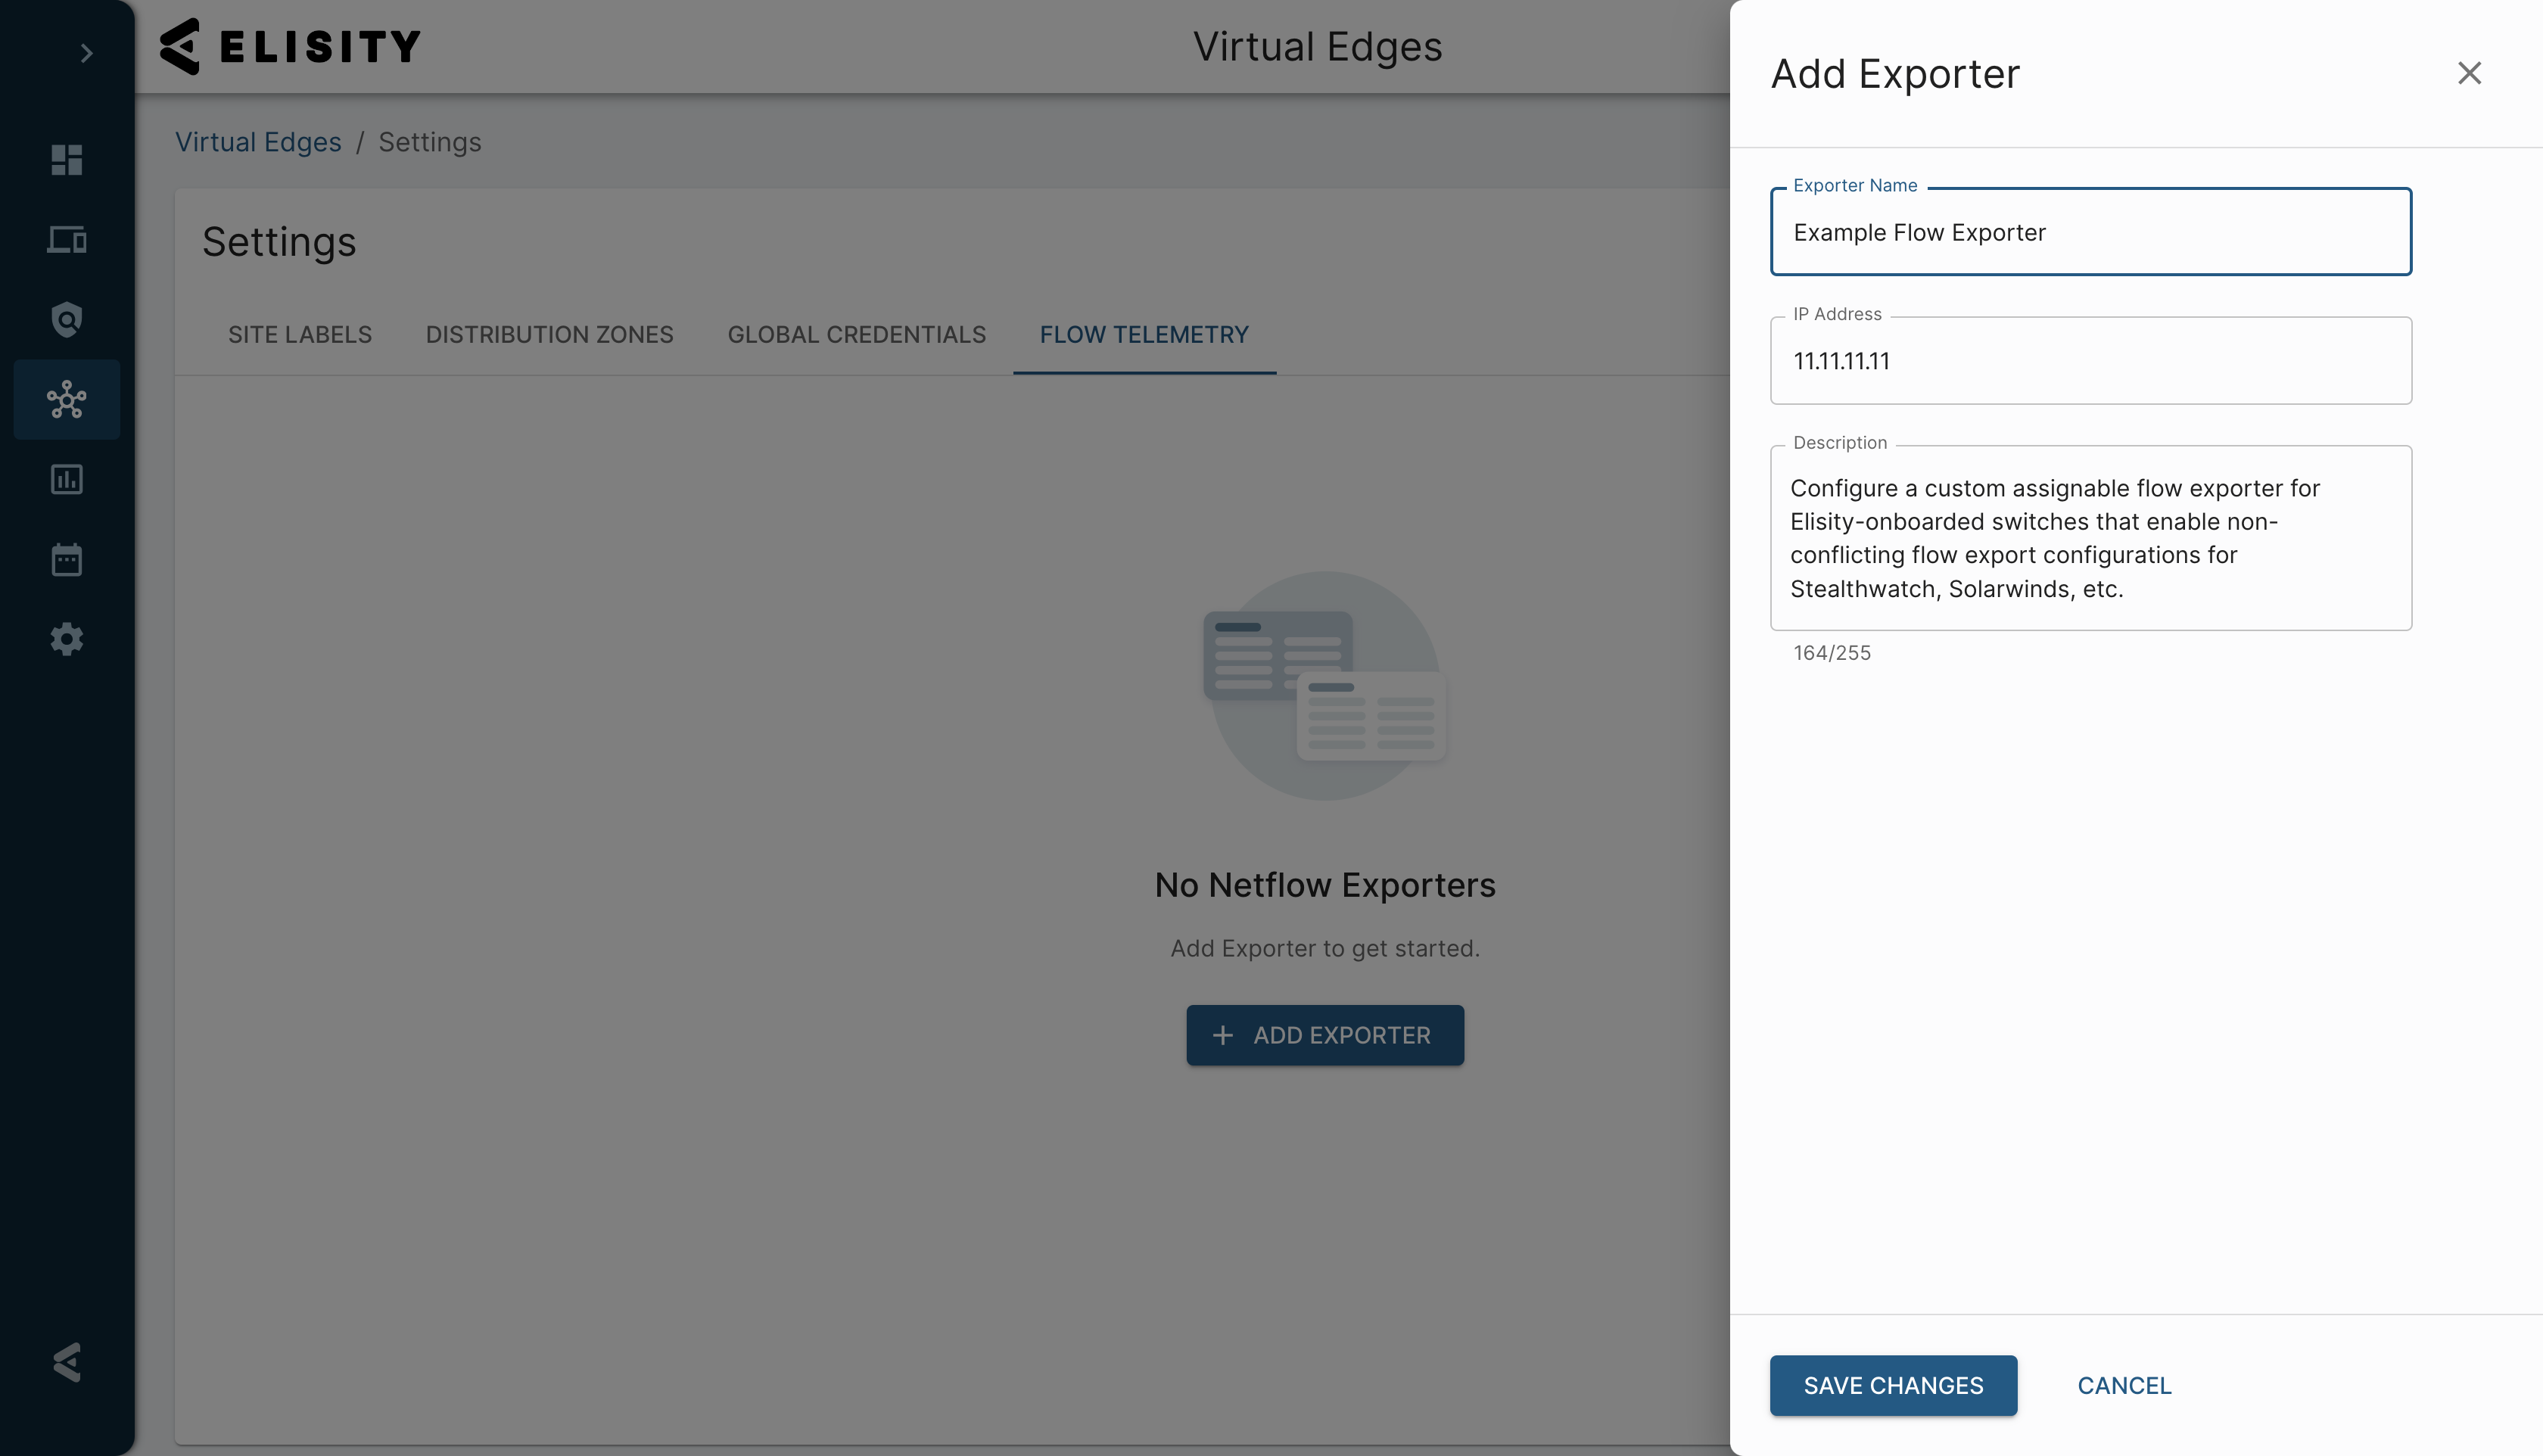
Task: Click the 164/255 character counter
Action: pyautogui.click(x=1832, y=653)
